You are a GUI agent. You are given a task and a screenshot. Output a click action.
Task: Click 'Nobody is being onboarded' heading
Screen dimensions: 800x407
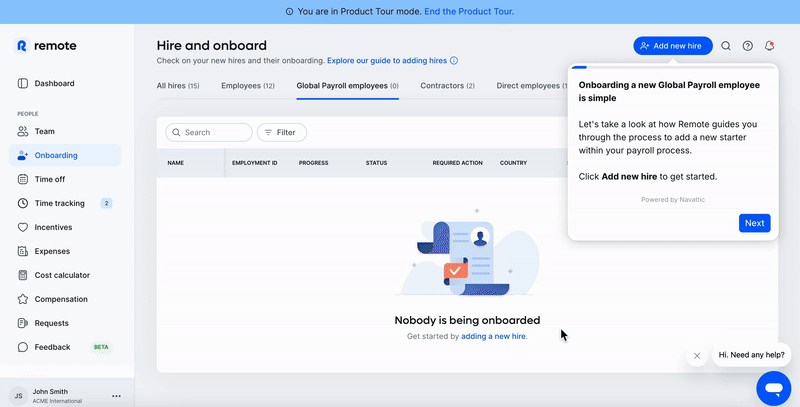[467, 320]
